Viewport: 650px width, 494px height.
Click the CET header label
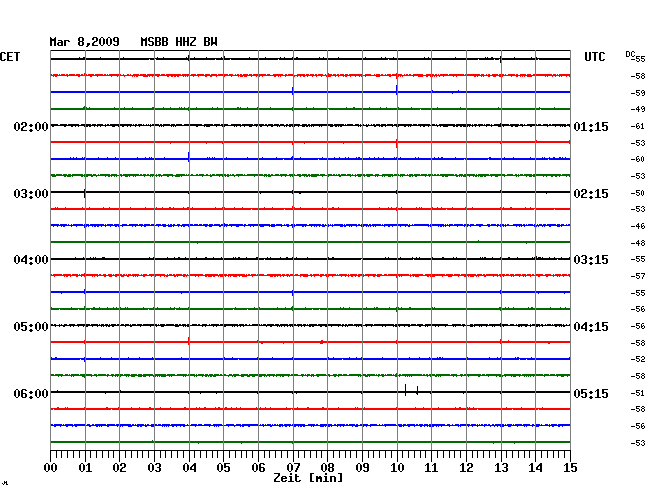coord(10,57)
